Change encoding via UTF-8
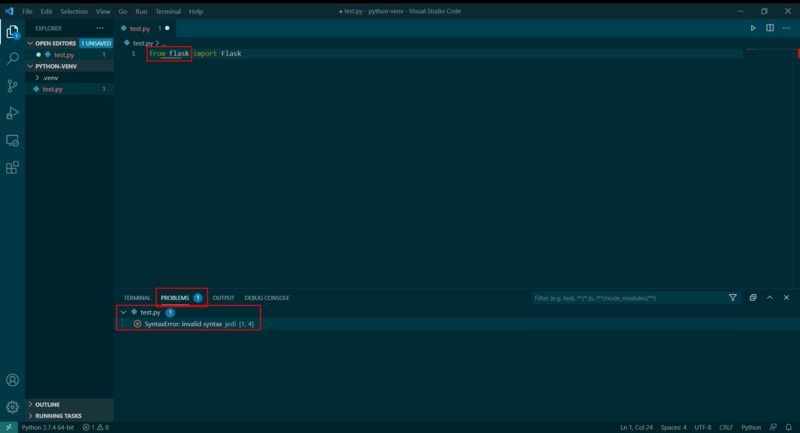Viewport: 800px width, 433px height. [x=703, y=427]
